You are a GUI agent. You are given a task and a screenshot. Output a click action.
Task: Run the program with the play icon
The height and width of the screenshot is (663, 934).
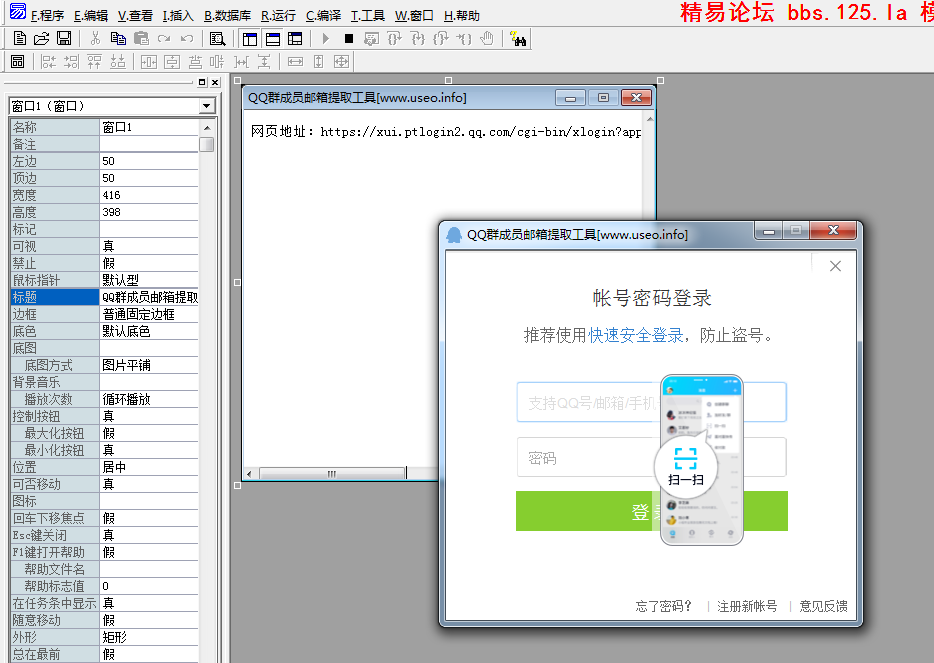[325, 39]
